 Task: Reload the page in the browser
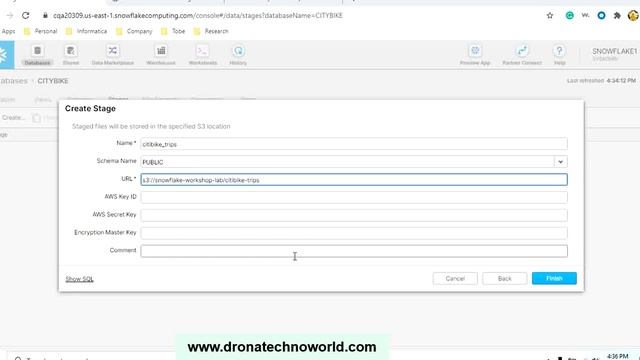(x=25, y=16)
